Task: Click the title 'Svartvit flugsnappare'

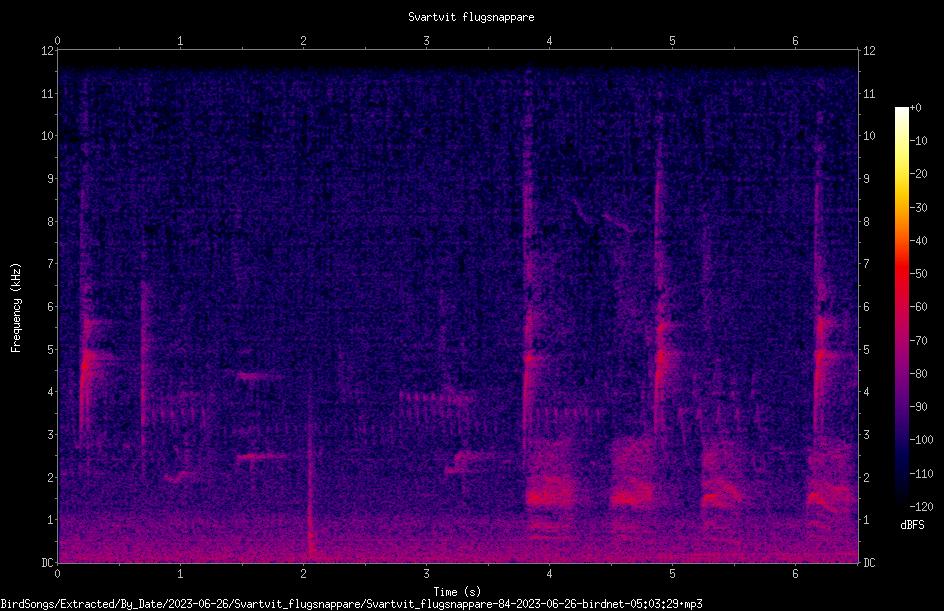Action: (471, 17)
